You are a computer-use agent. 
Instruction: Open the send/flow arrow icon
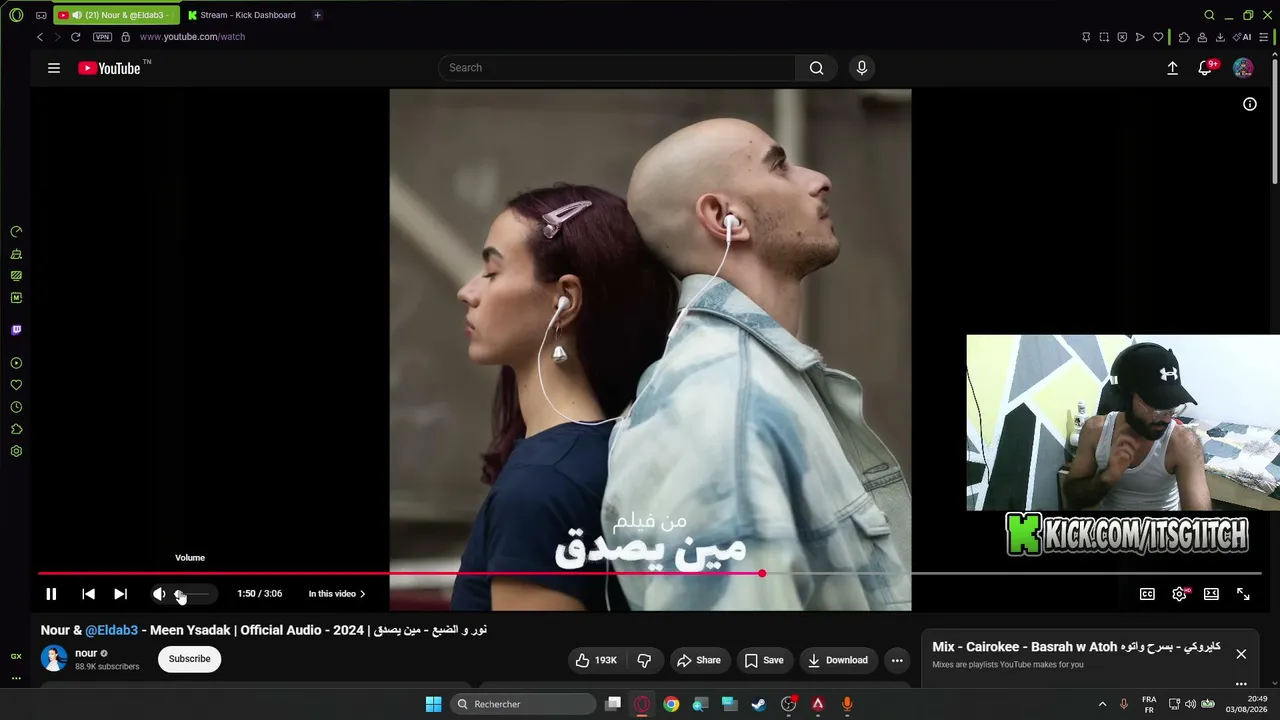[1140, 37]
